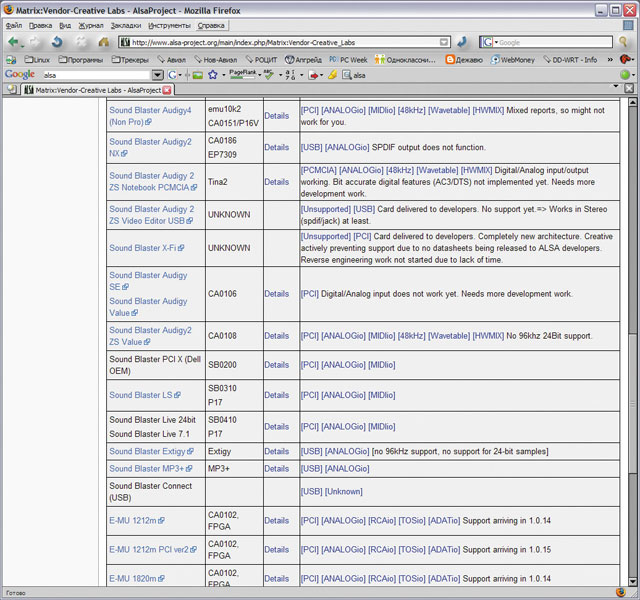Close the Matrix:Vendor-Creative Labs tab with its red X
The height and width of the screenshot is (600, 640).
click(x=167, y=90)
